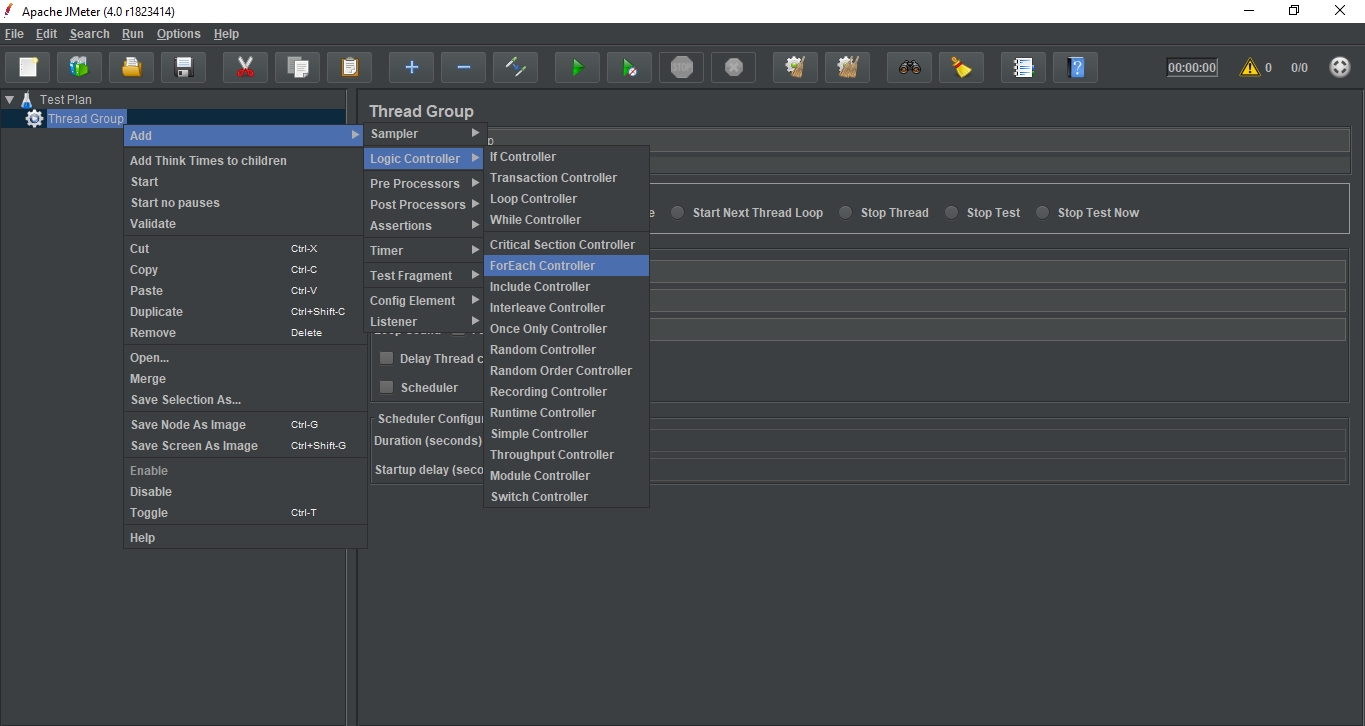Screen dimensions: 1365x726
Task: Click the New test plan toolbar icon
Action: 28,68
